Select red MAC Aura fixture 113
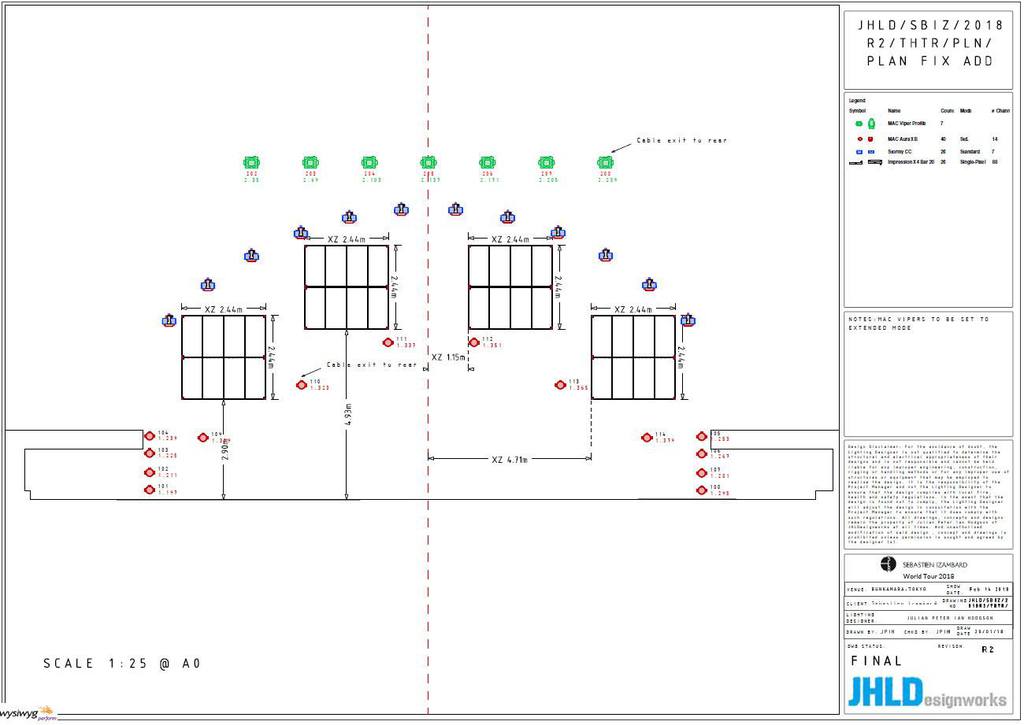The width and height of the screenshot is (1024, 725). 560,384
